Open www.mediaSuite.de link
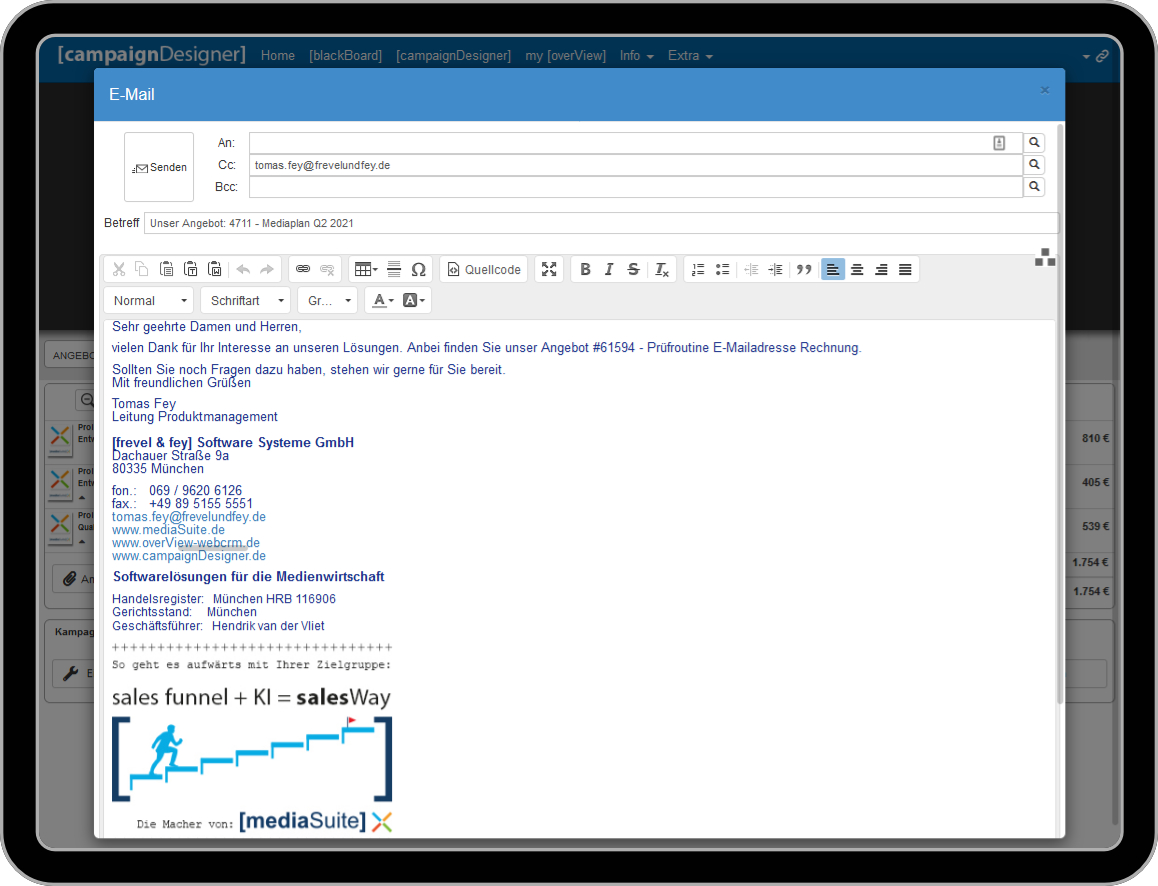The image size is (1158, 886). (x=168, y=530)
